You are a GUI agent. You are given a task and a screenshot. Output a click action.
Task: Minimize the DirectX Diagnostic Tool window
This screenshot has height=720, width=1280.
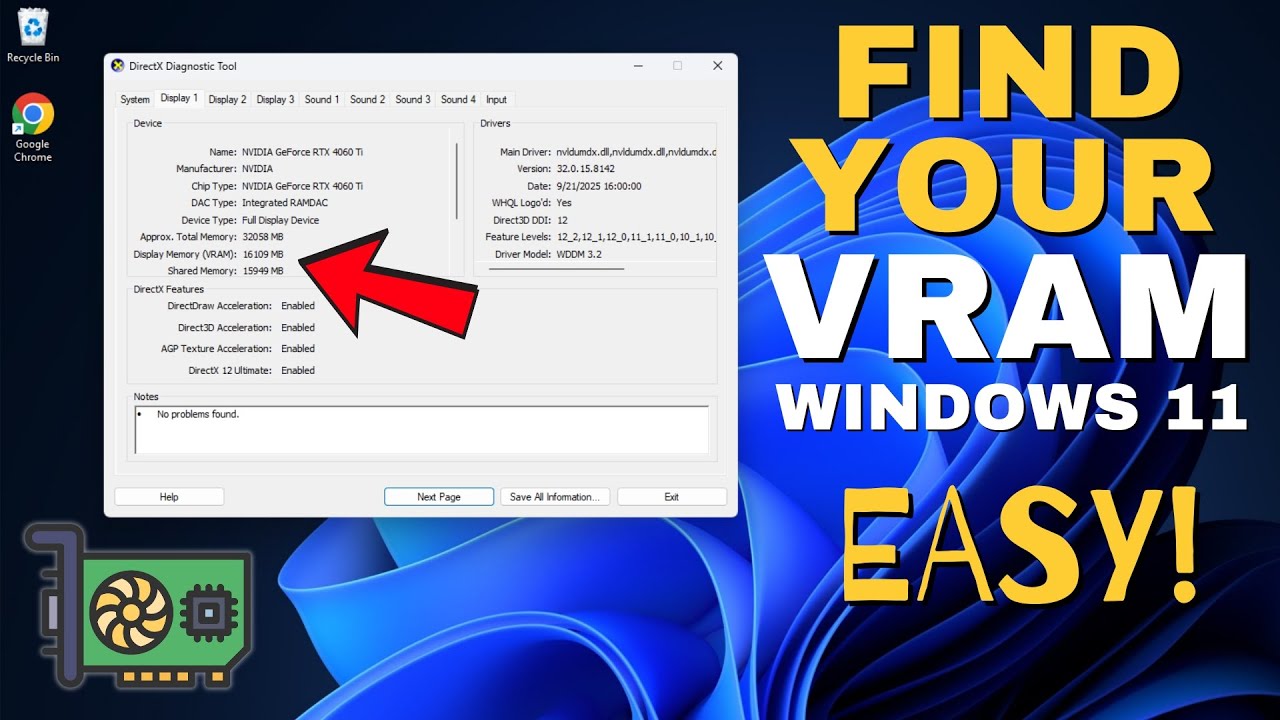click(x=637, y=66)
